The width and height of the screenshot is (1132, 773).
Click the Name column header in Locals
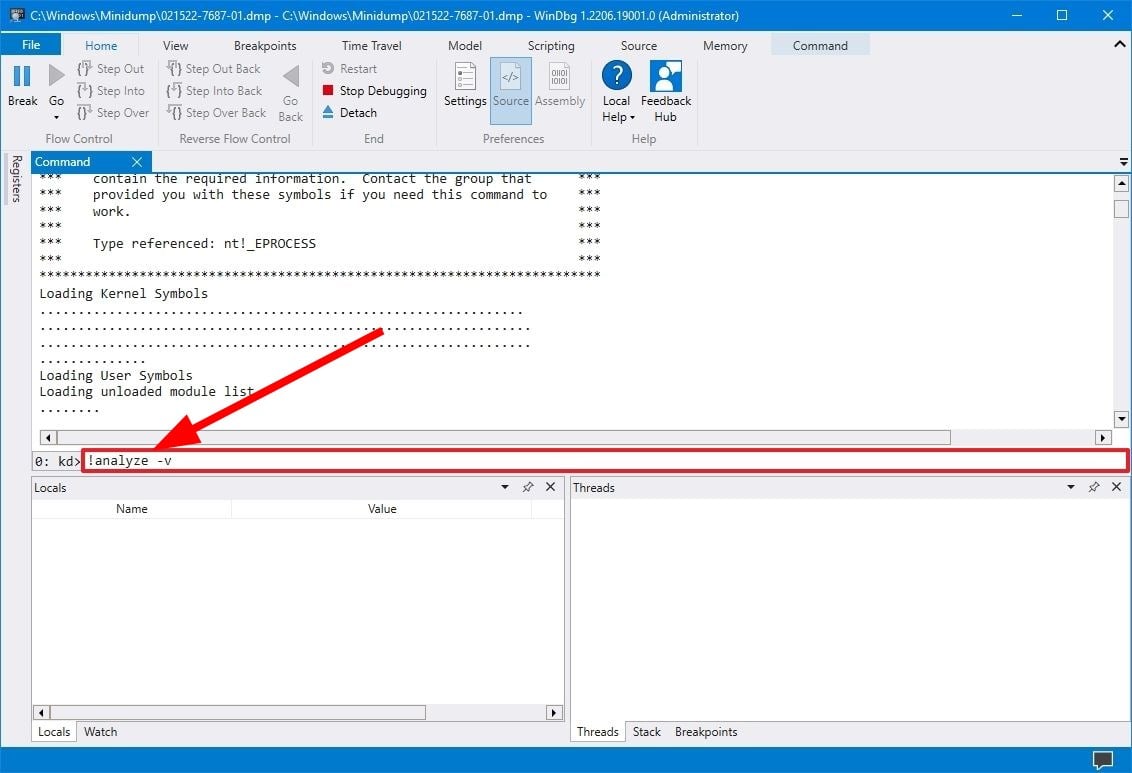[x=131, y=509]
